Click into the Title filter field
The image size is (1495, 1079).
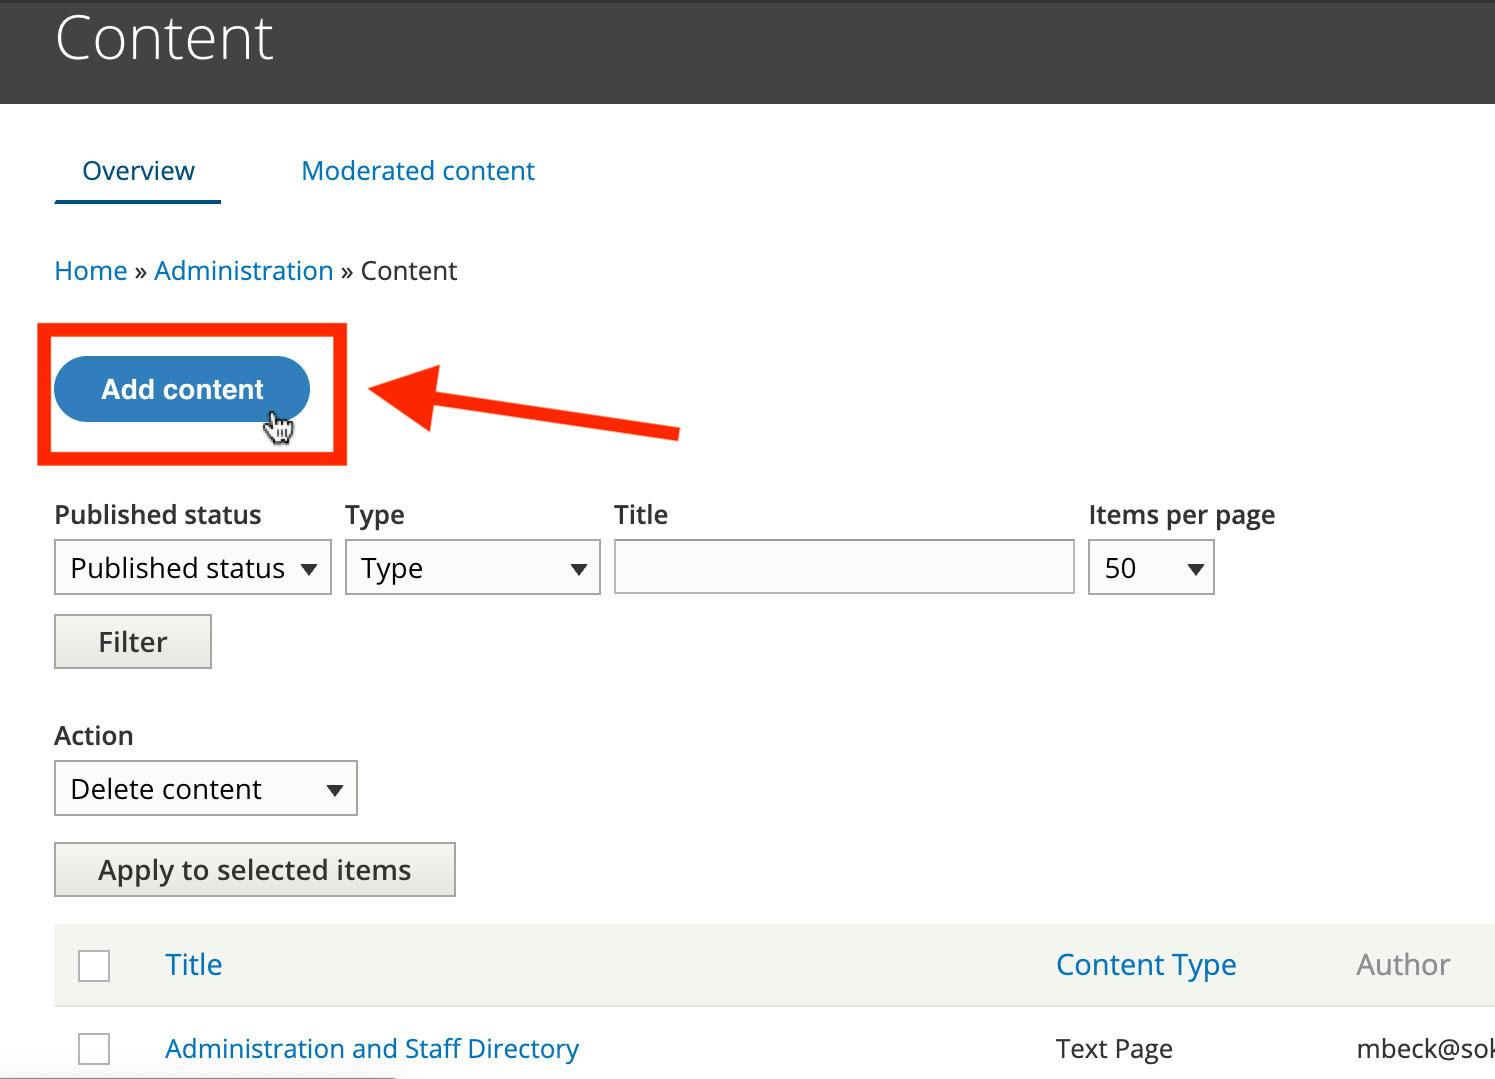[843, 567]
